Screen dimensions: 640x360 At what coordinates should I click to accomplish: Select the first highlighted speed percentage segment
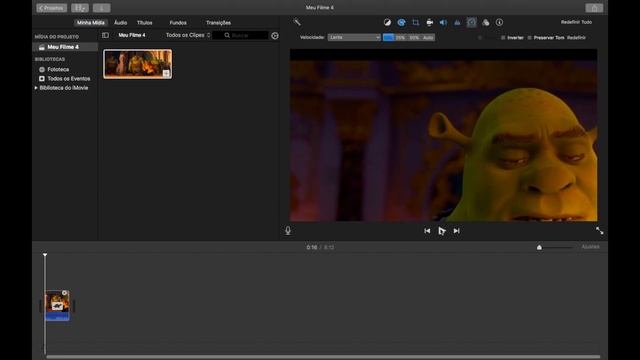click(388, 38)
